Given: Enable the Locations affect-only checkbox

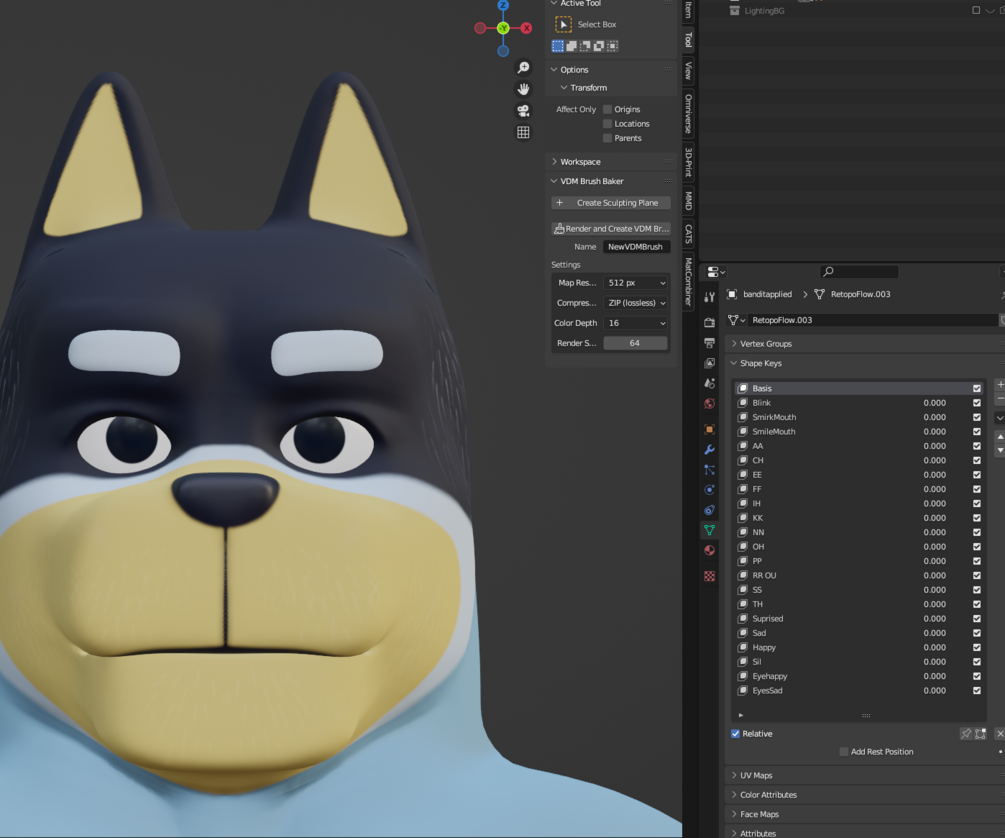Looking at the screenshot, I should tap(608, 124).
